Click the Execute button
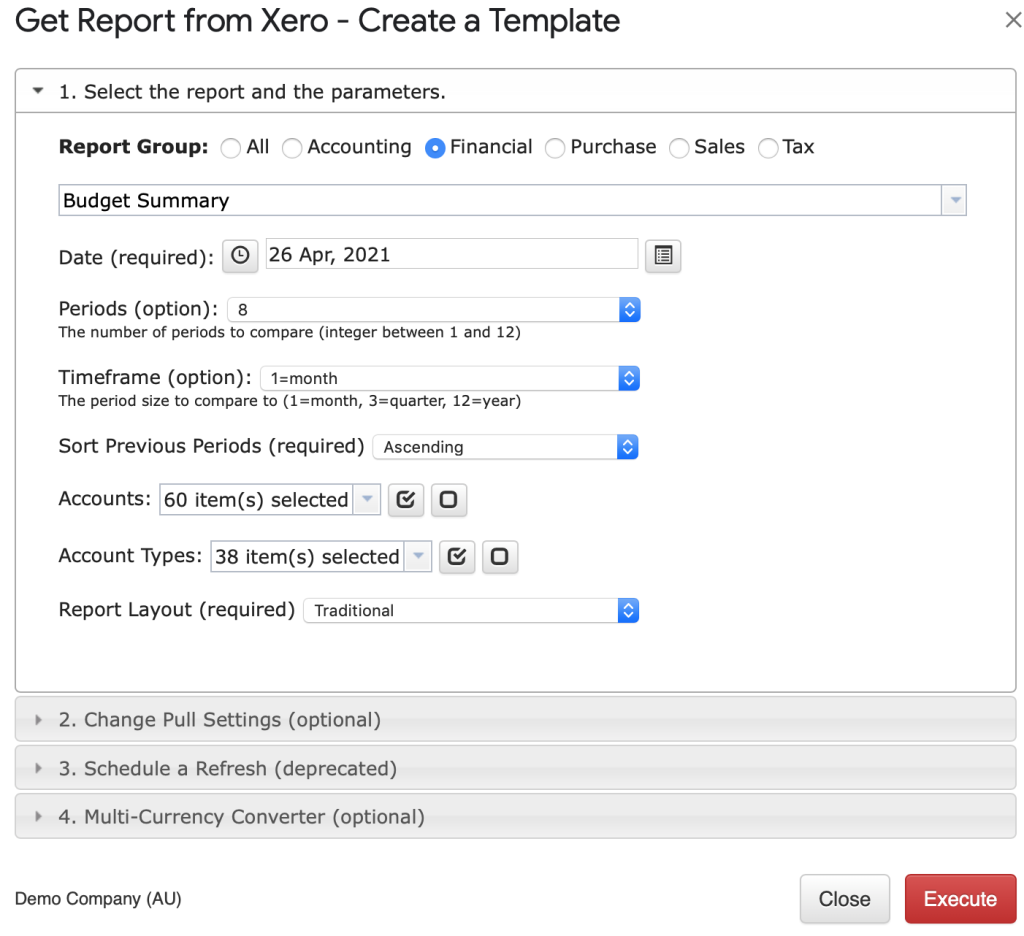Viewport: 1024px width, 936px height. click(x=960, y=899)
